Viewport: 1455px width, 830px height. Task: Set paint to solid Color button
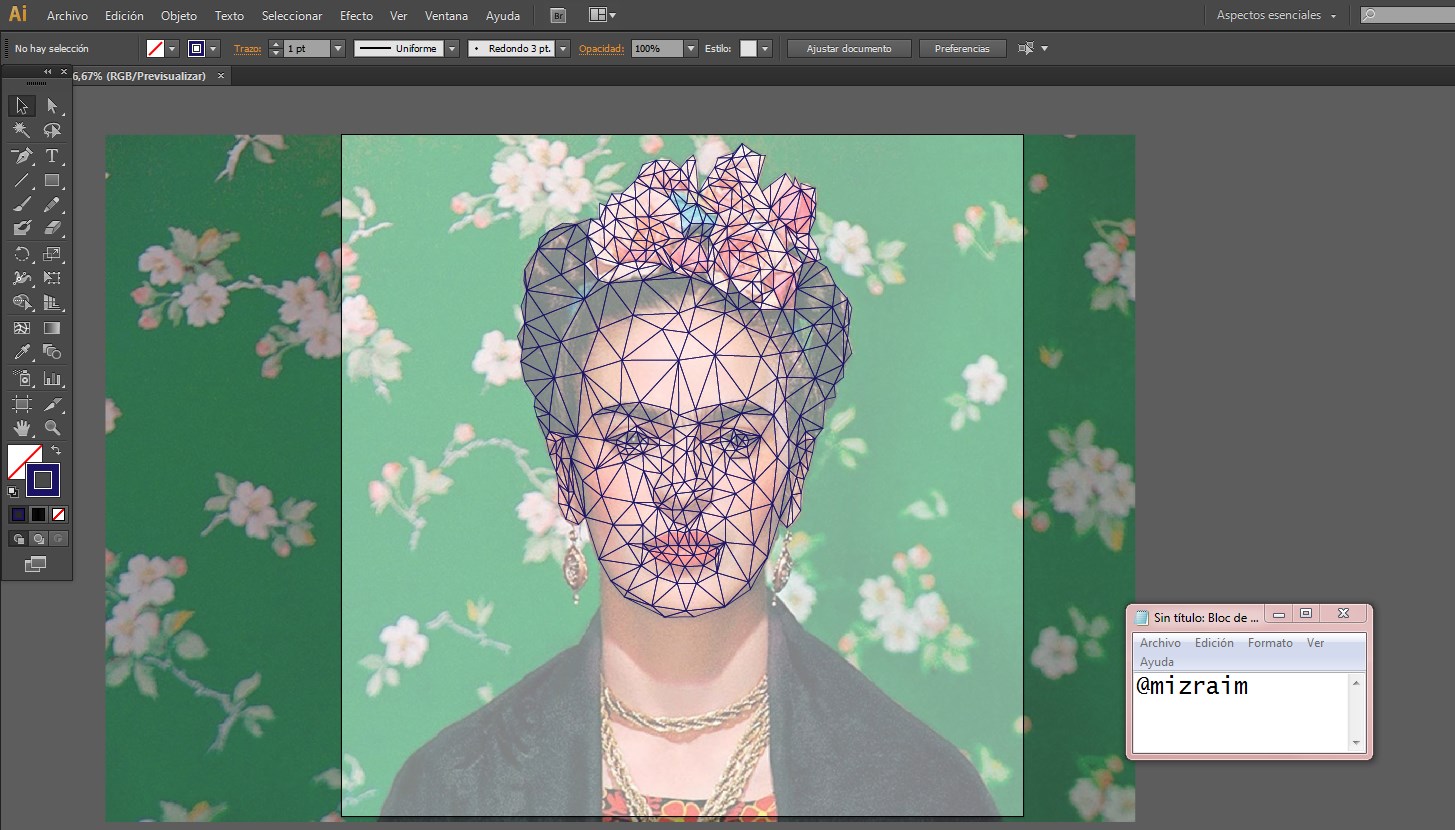click(x=18, y=514)
